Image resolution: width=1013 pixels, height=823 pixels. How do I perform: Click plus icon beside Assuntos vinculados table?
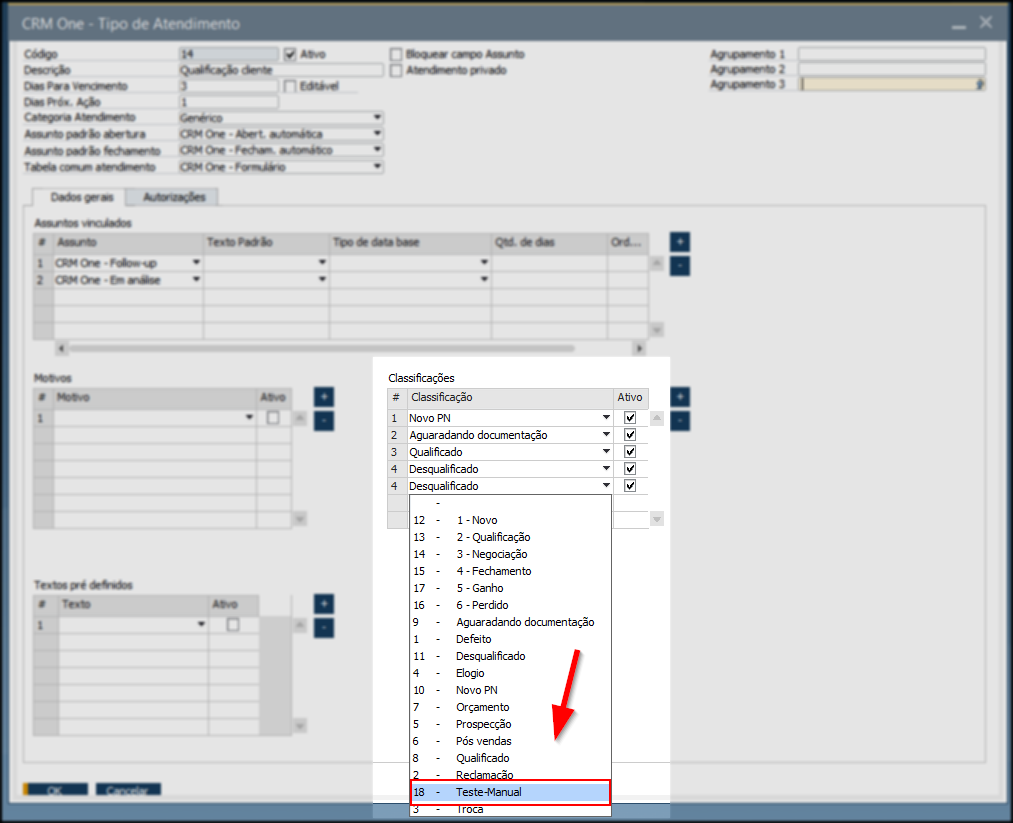679,242
